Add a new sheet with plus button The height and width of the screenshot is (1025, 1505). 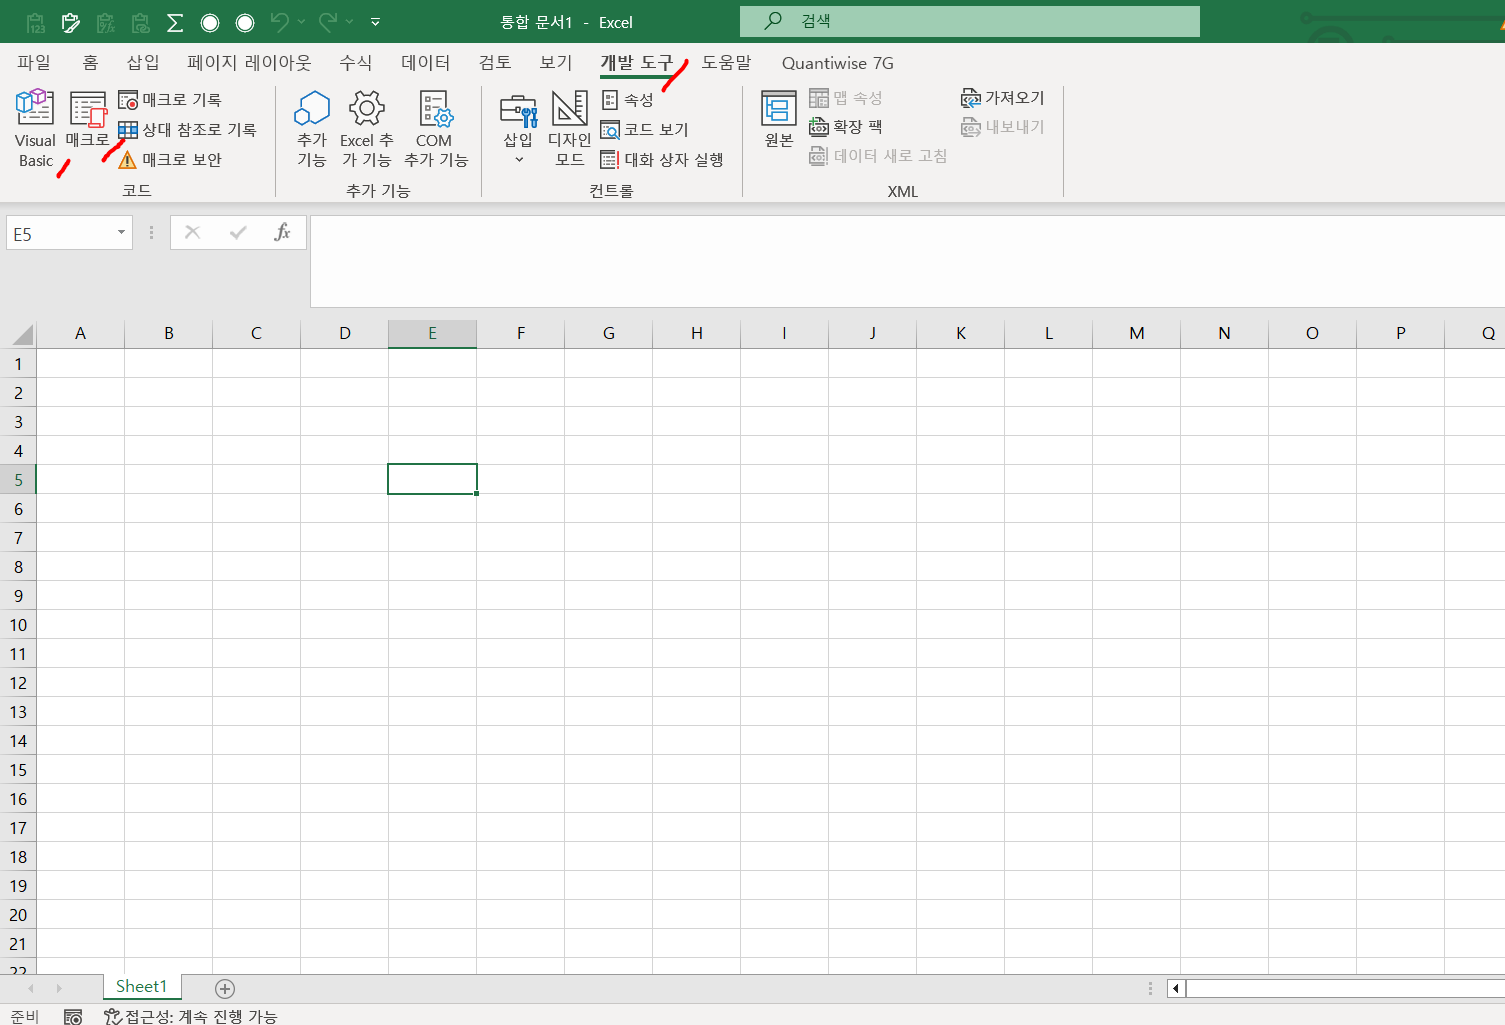225,989
